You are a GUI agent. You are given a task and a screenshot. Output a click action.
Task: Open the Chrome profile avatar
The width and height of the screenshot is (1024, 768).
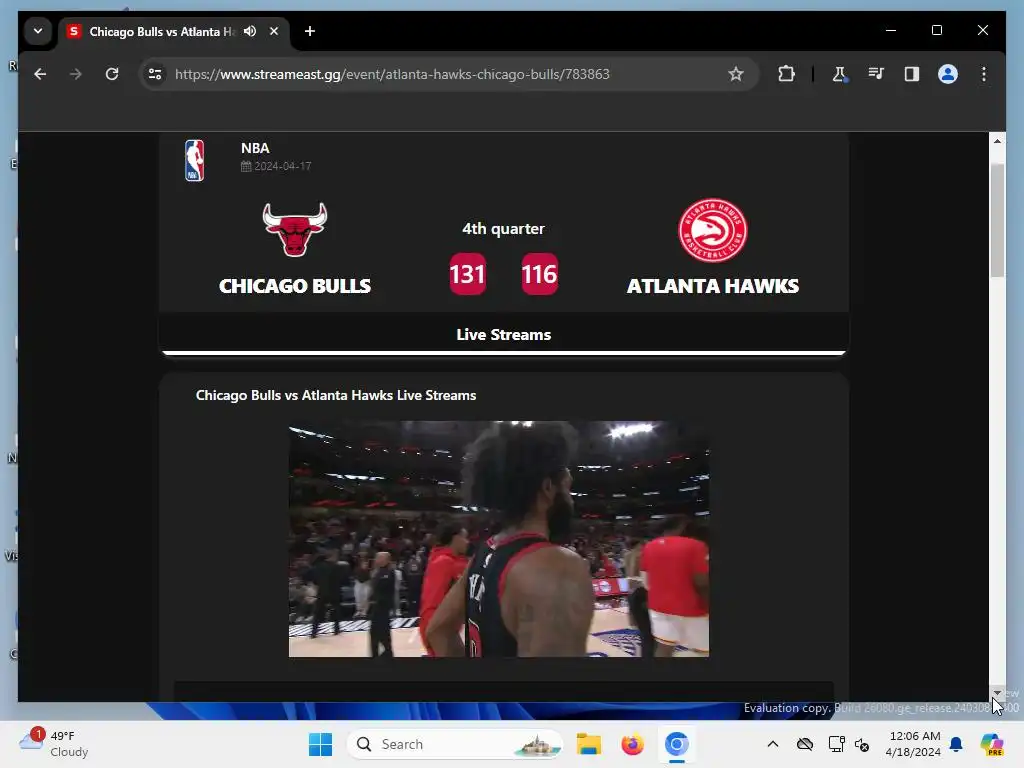(x=948, y=74)
